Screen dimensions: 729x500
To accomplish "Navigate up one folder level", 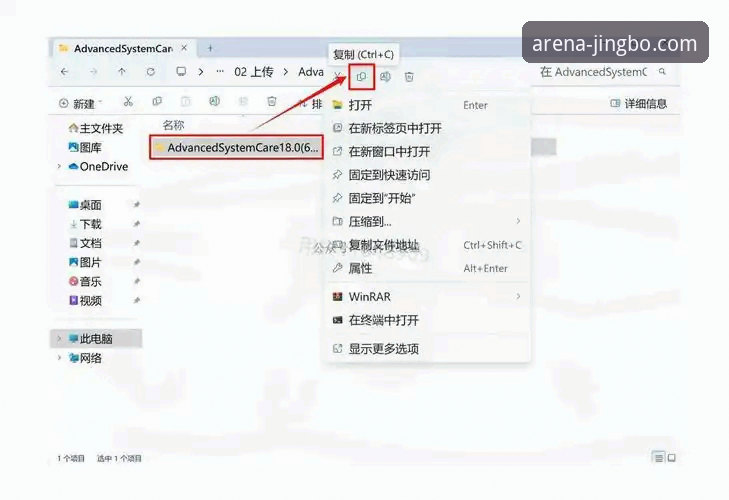I will pyautogui.click(x=122, y=72).
